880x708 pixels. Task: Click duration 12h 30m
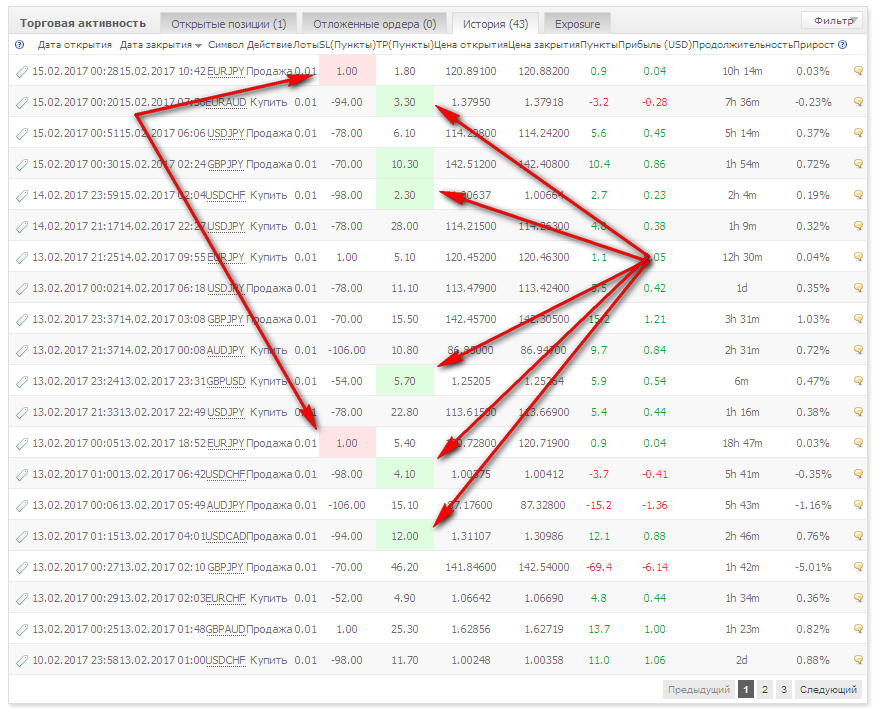pyautogui.click(x=742, y=258)
